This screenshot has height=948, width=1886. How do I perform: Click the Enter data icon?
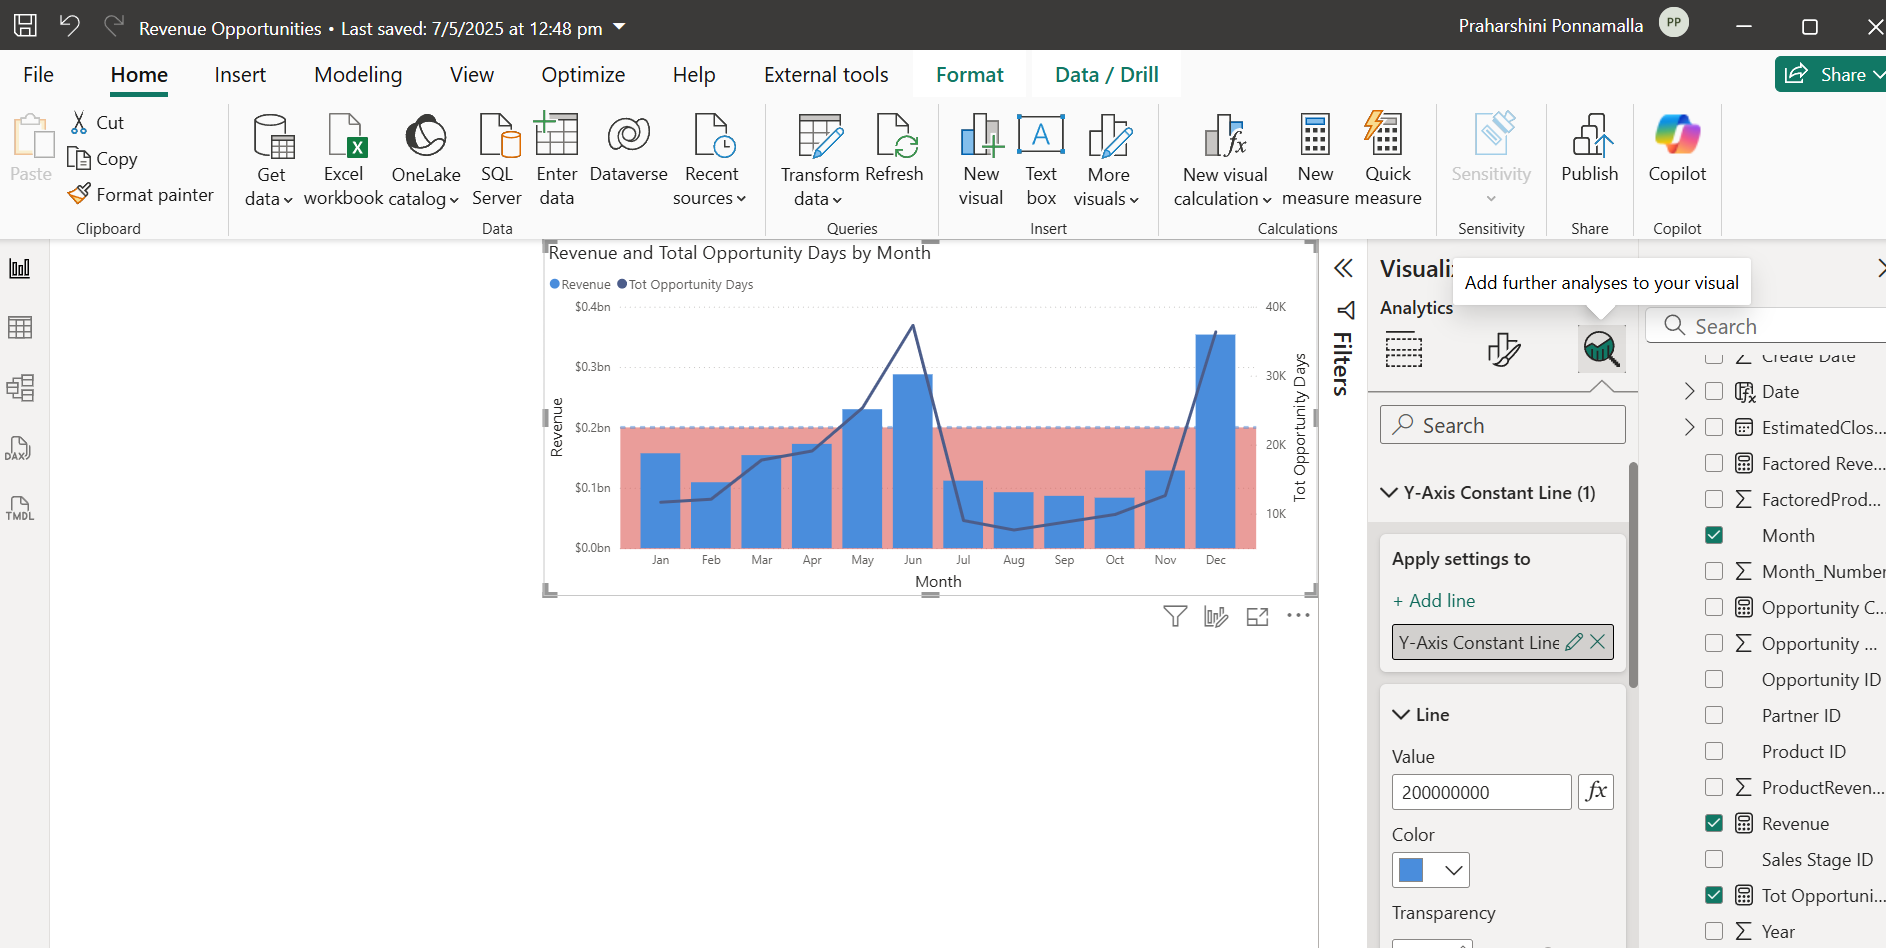point(557,135)
